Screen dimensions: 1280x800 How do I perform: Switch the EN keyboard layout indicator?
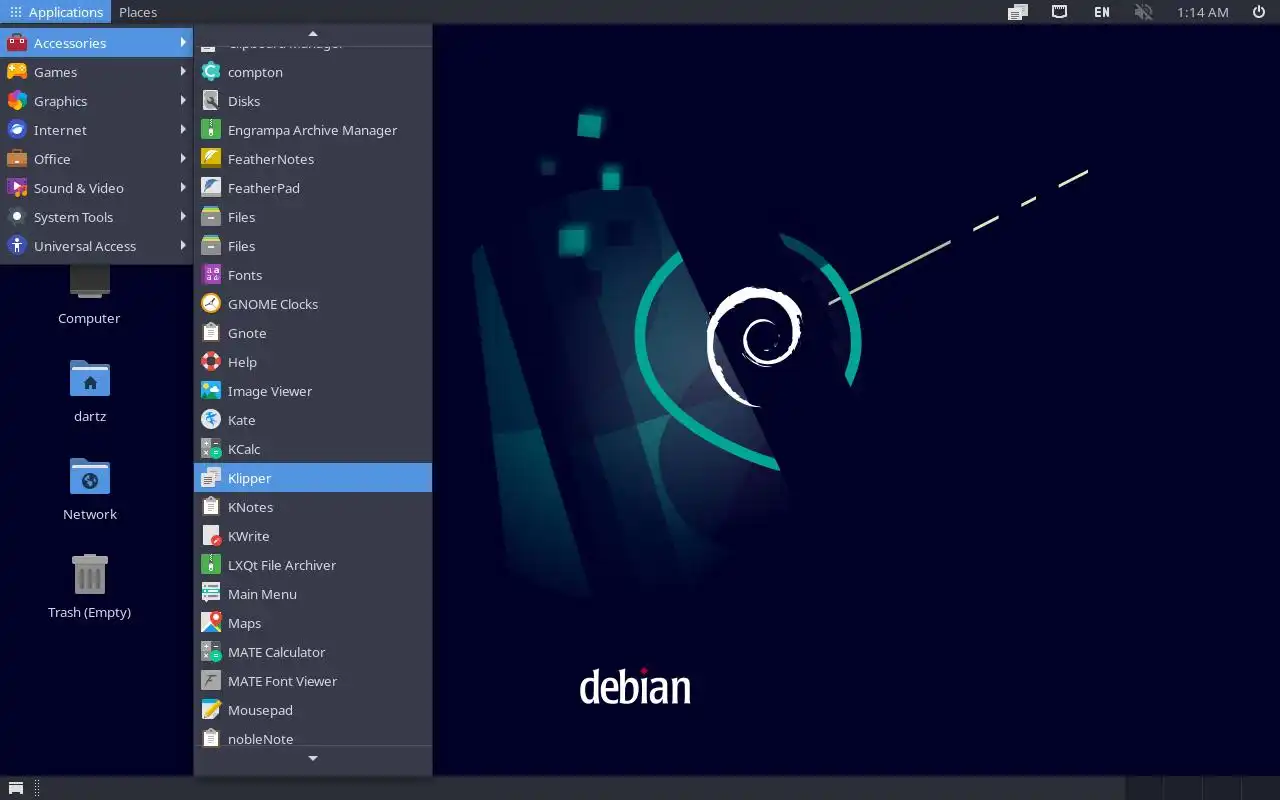[1101, 12]
